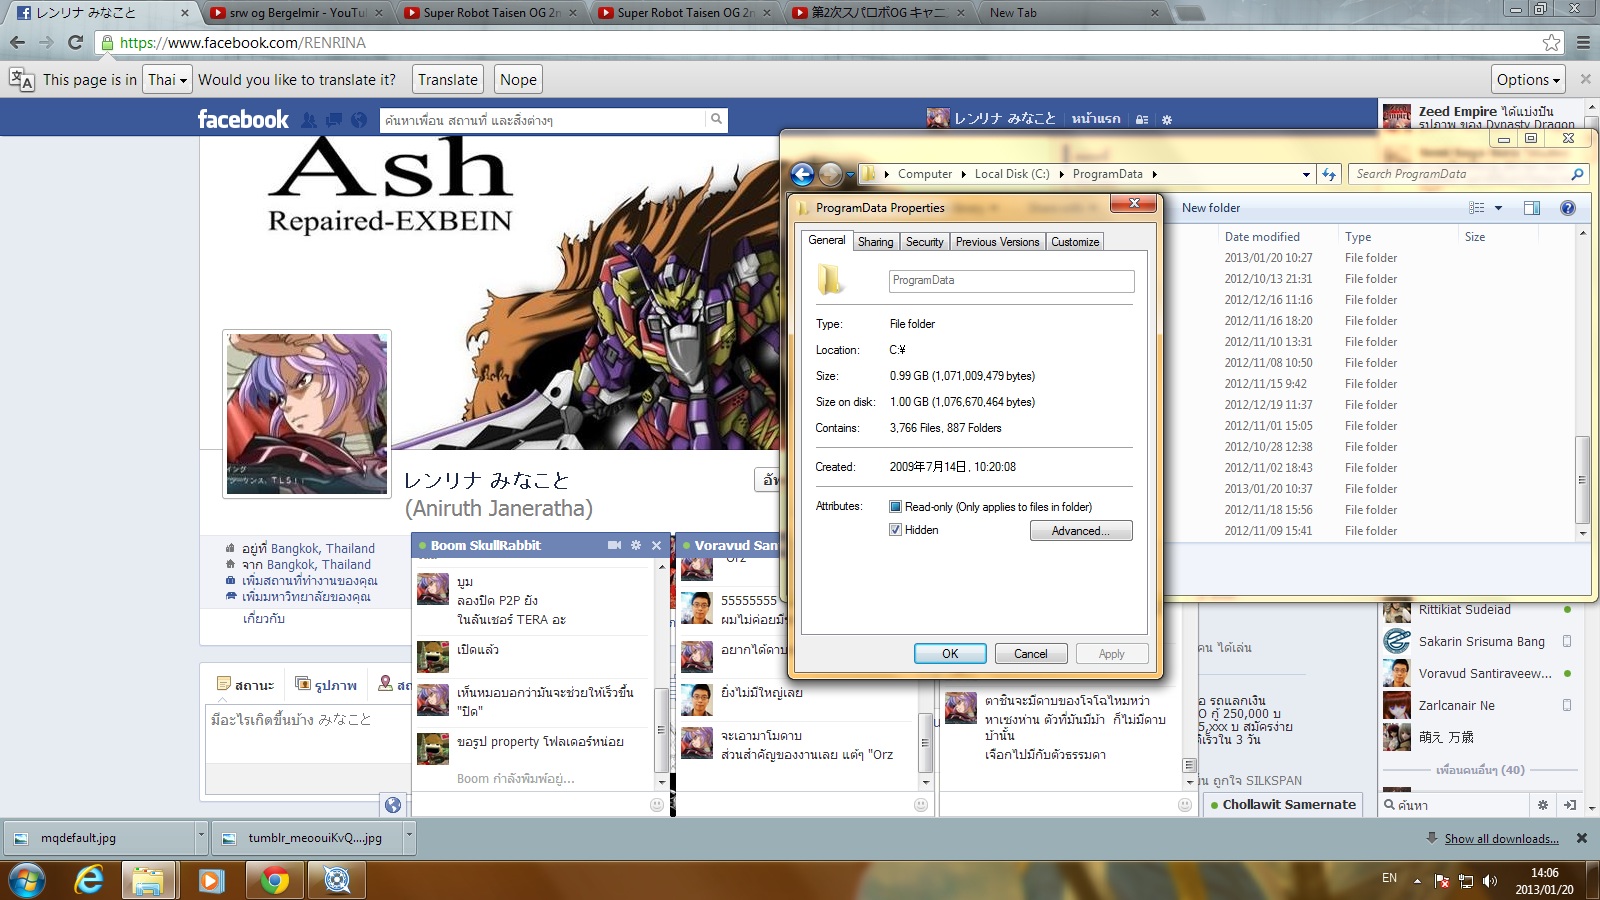Select the General tab in Properties
The height and width of the screenshot is (900, 1600).
tap(827, 240)
